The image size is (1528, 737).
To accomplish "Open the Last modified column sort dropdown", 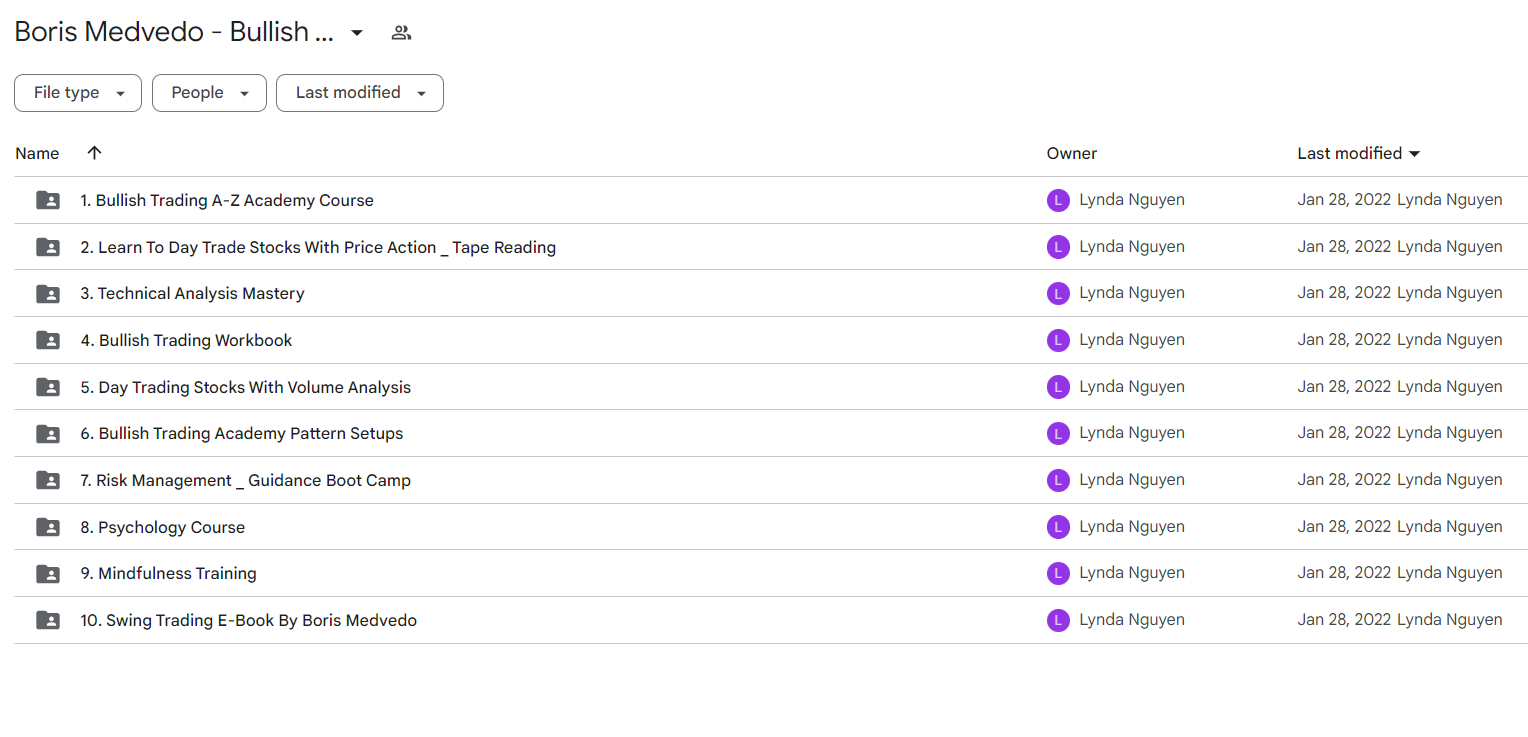I will click(1414, 154).
